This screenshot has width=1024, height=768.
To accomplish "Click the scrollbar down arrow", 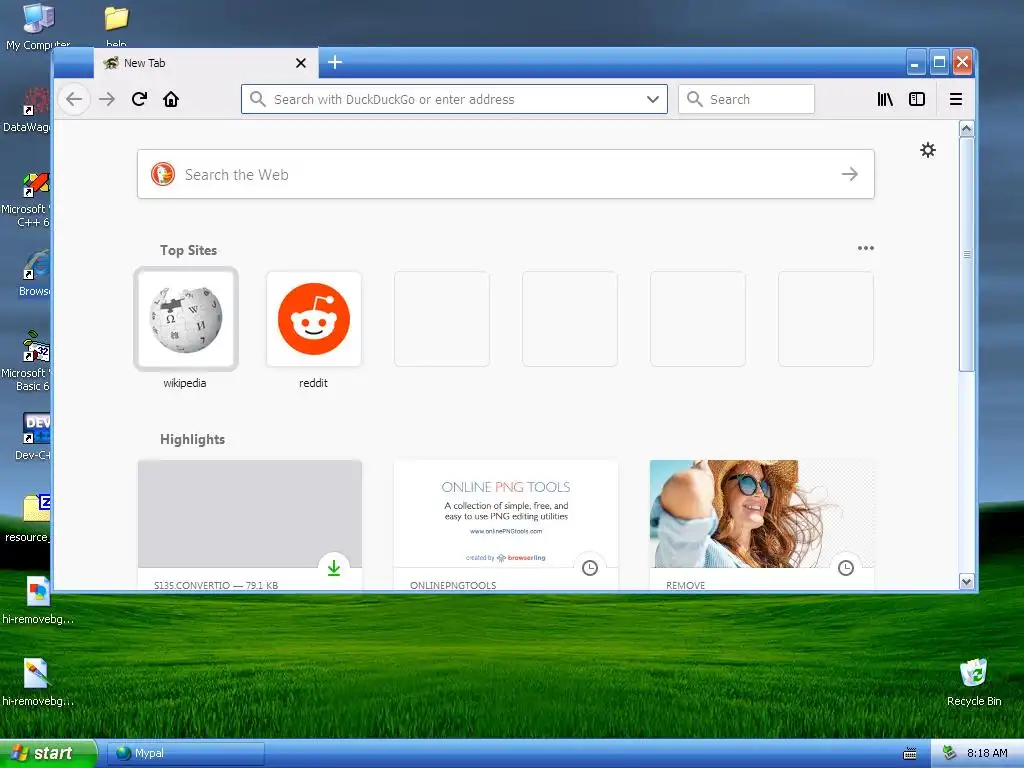I will coord(967,581).
